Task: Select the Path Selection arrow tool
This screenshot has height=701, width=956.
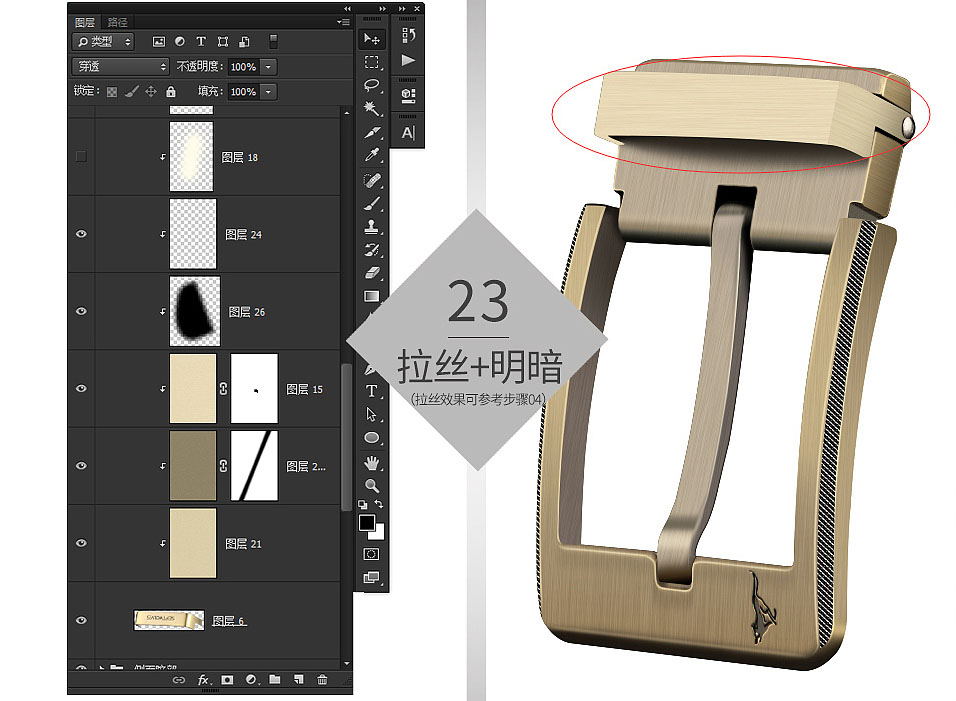Action: [371, 415]
